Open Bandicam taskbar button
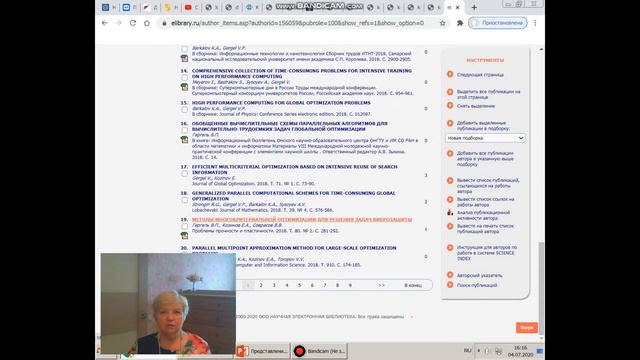This screenshot has width=640, height=360. point(320,351)
